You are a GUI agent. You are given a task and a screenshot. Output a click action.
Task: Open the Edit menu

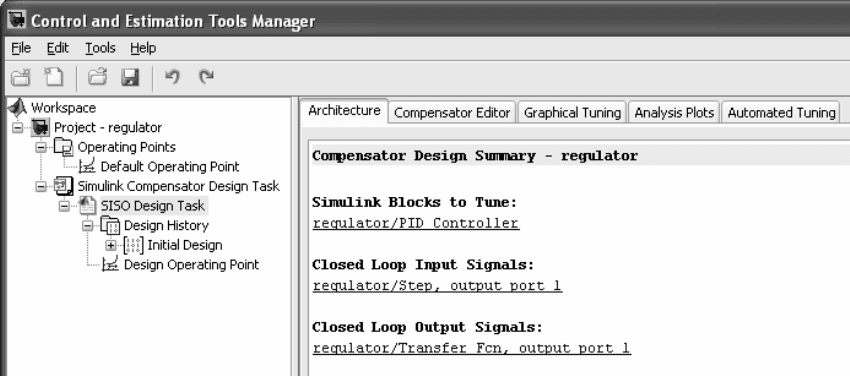pyautogui.click(x=57, y=48)
